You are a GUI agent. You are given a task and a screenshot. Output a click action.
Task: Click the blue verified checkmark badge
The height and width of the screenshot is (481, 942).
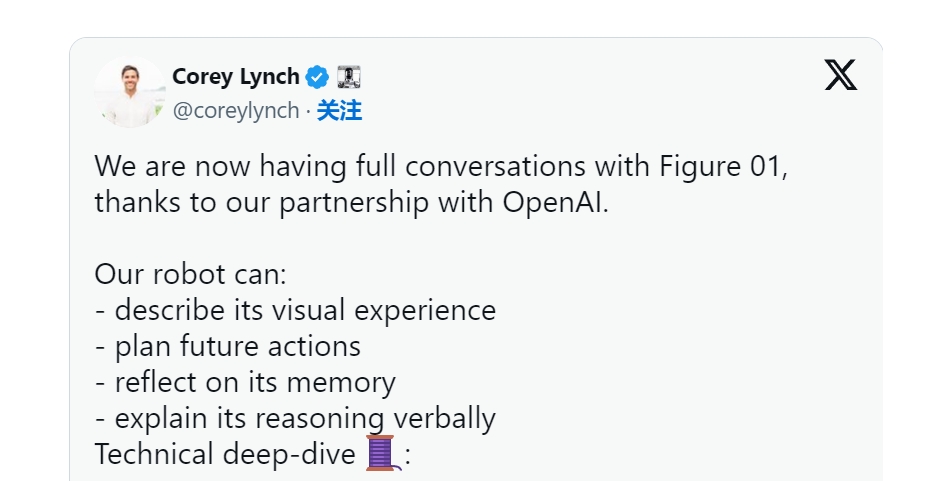pyautogui.click(x=317, y=76)
